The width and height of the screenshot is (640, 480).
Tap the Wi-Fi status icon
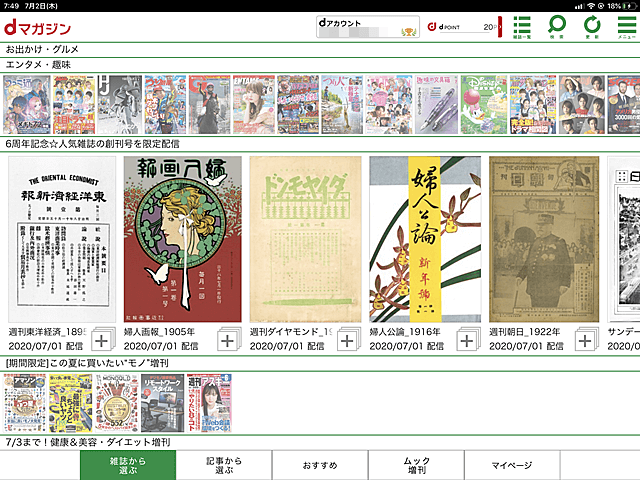pyautogui.click(x=591, y=6)
